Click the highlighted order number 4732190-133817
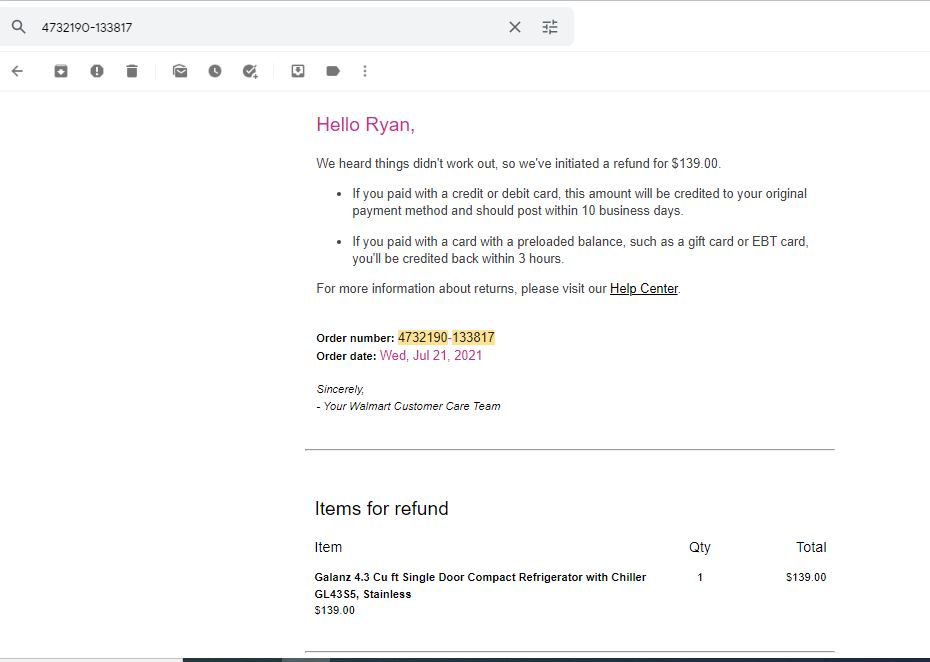The image size is (930, 662). pos(446,338)
